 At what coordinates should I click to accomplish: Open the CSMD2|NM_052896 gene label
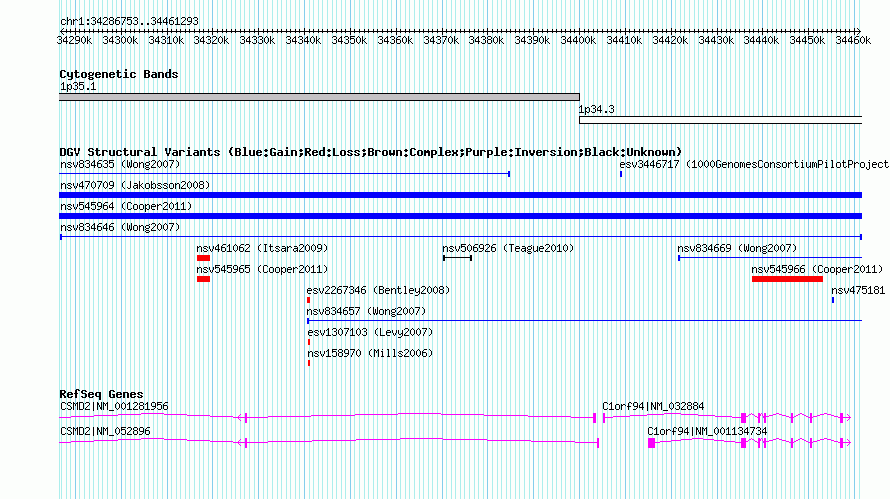pyautogui.click(x=105, y=431)
